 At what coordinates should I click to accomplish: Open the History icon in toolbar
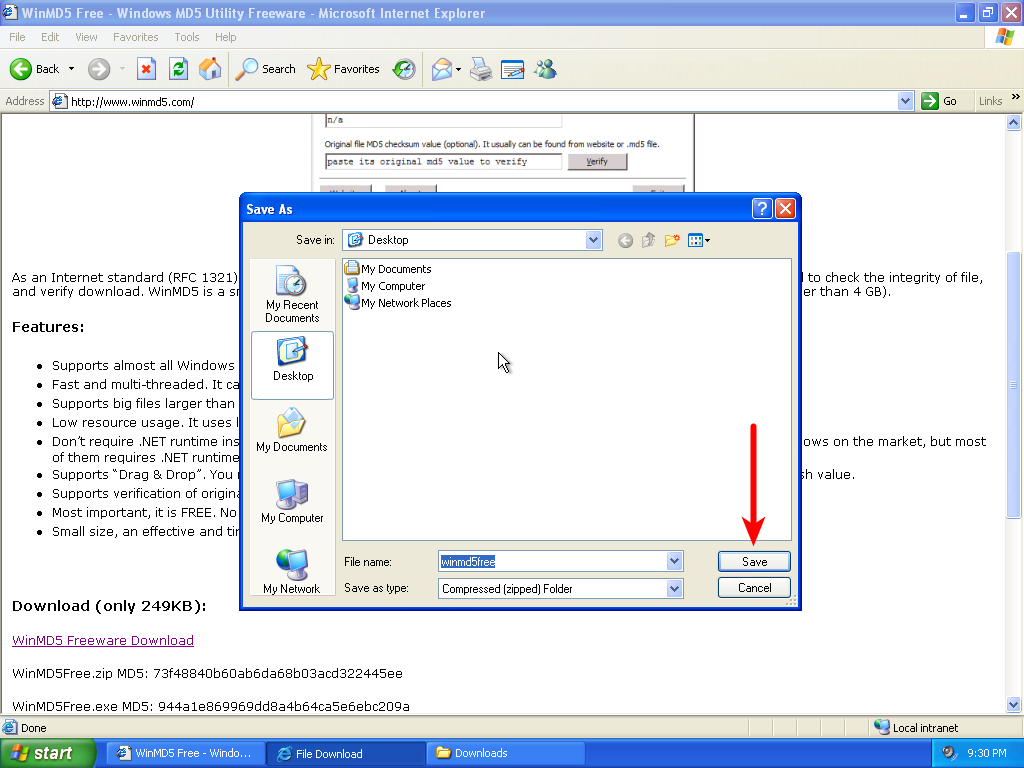tap(404, 69)
